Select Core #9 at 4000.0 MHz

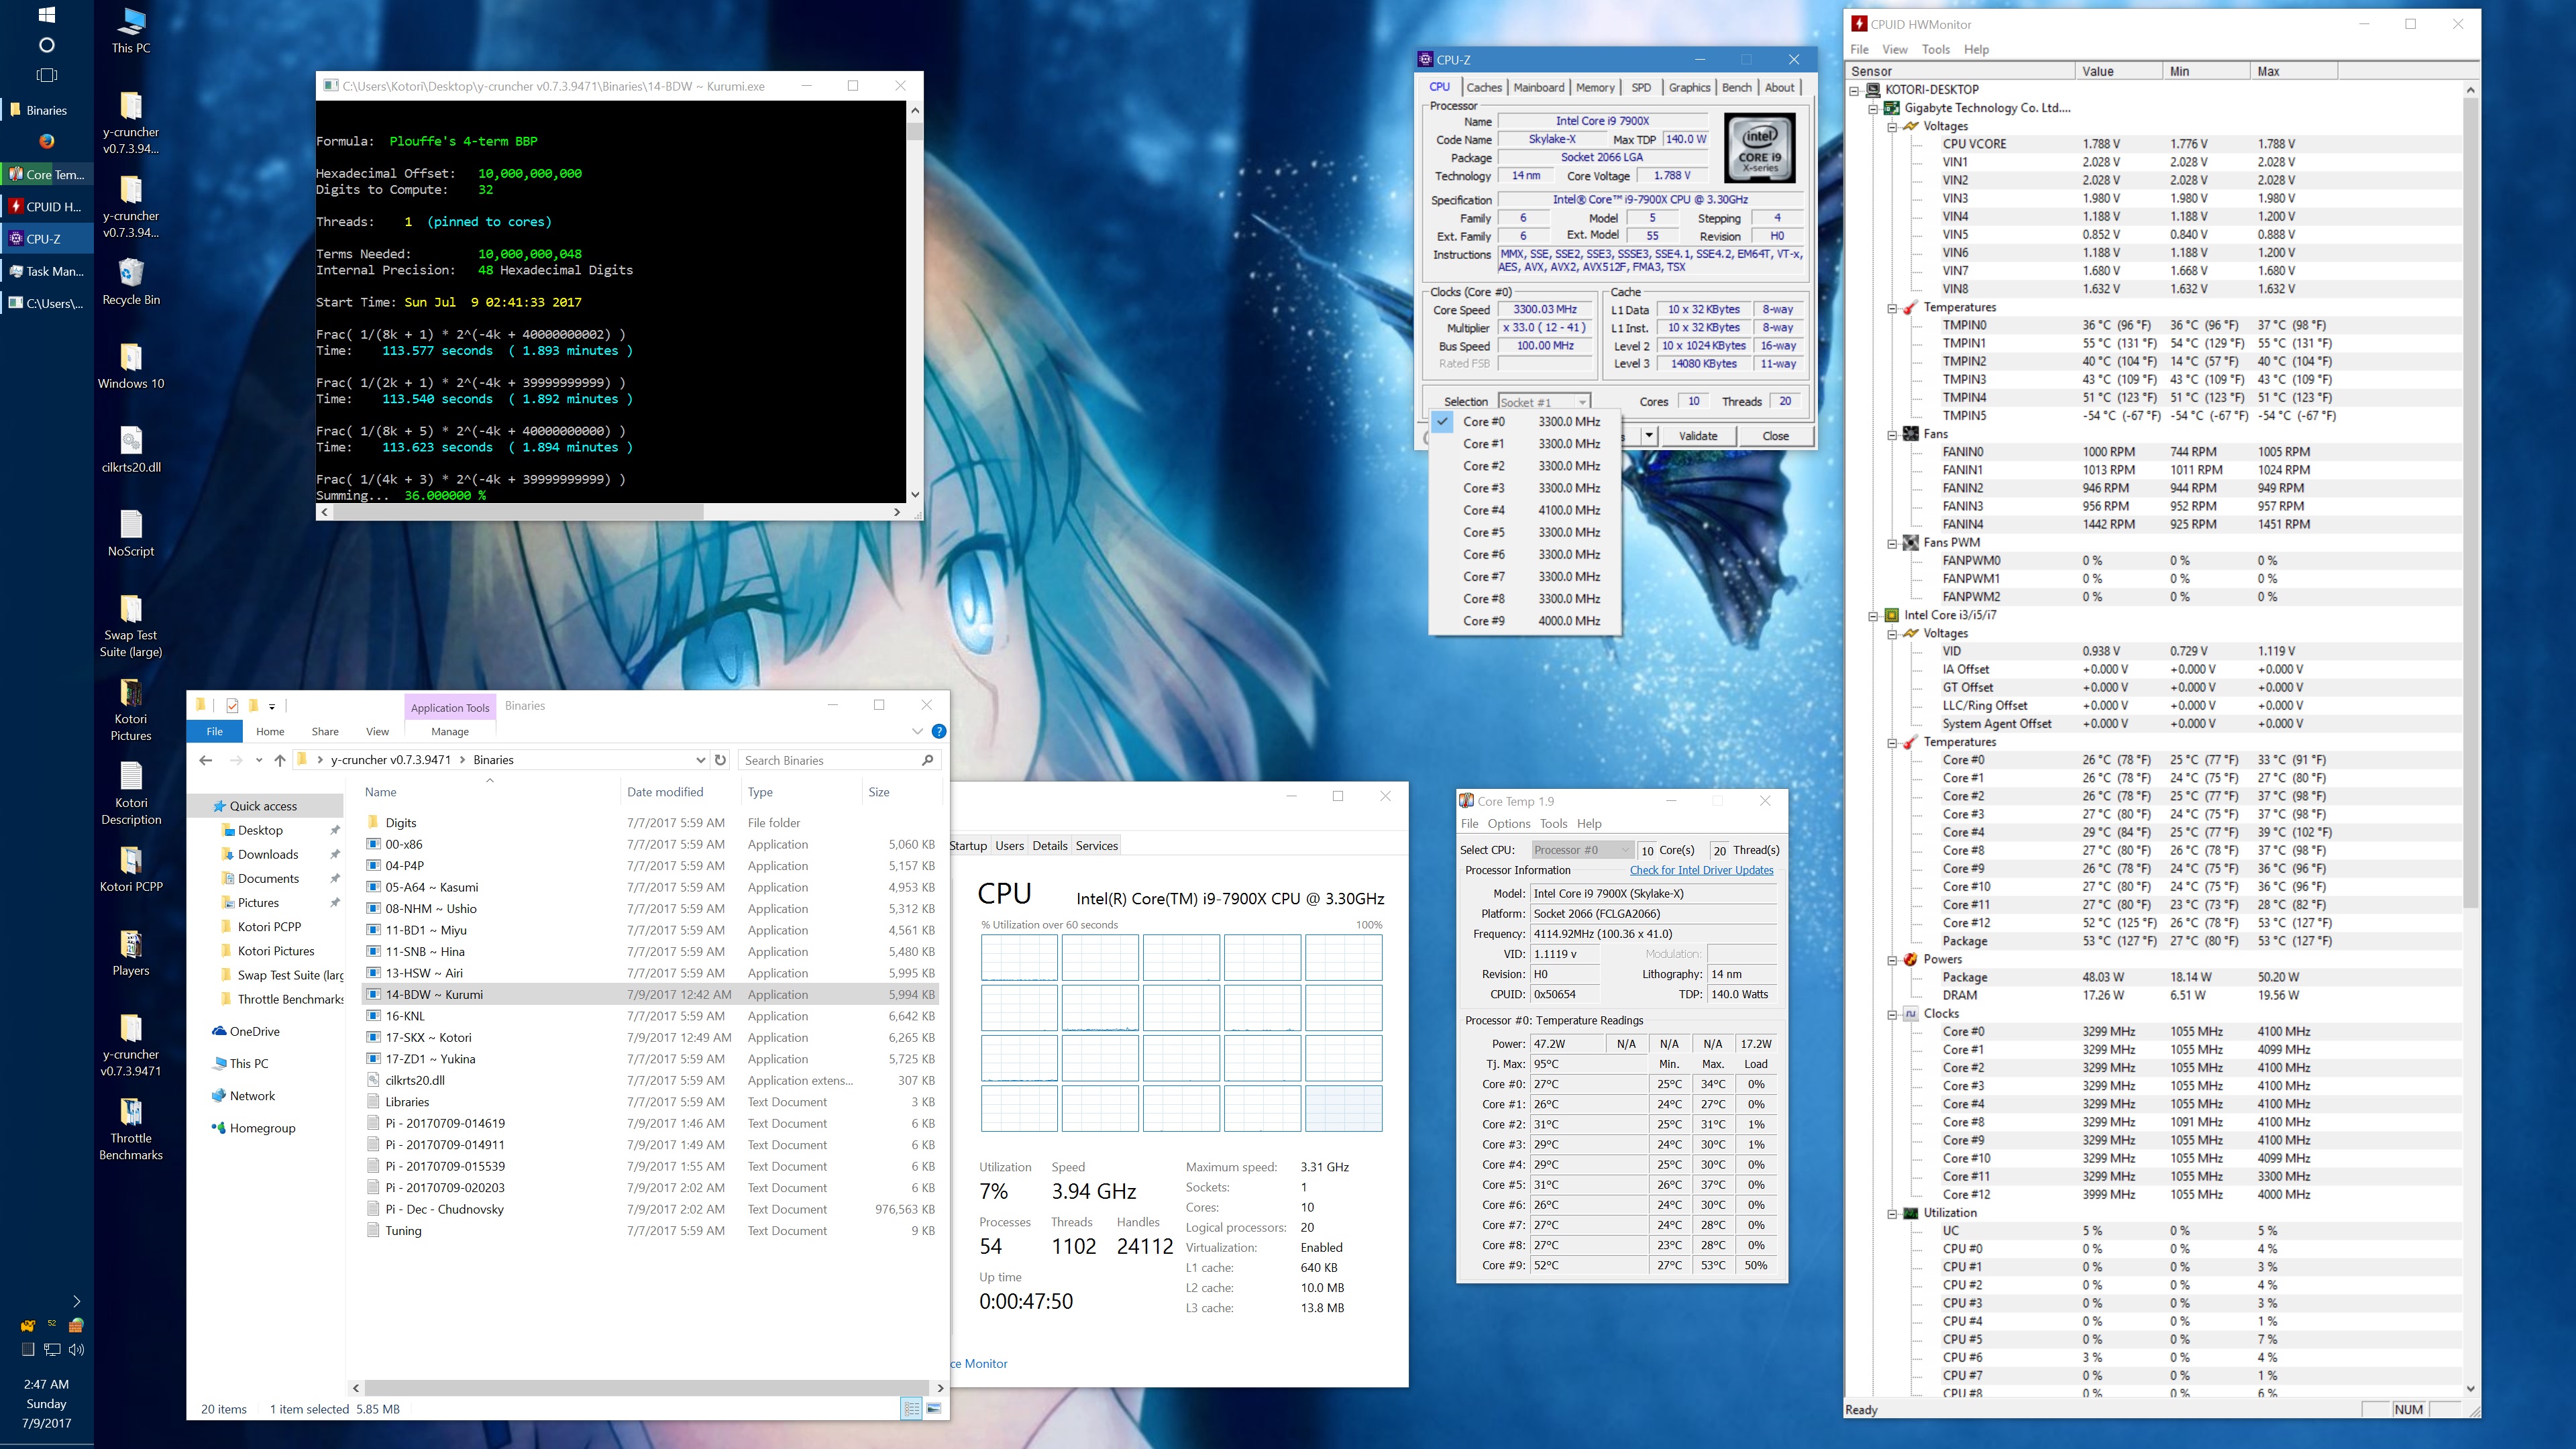click(x=1530, y=621)
